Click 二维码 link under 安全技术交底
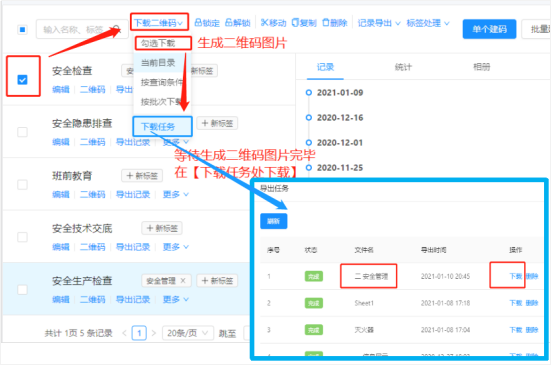 (x=92, y=247)
